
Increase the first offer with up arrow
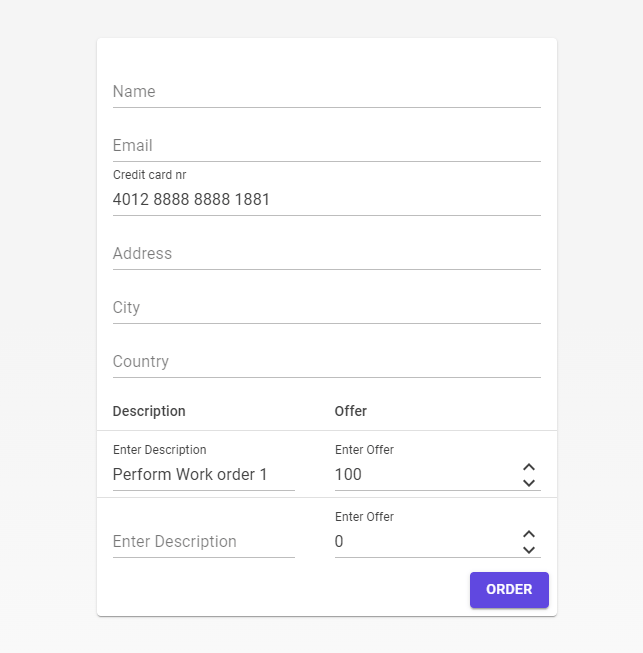click(x=529, y=467)
